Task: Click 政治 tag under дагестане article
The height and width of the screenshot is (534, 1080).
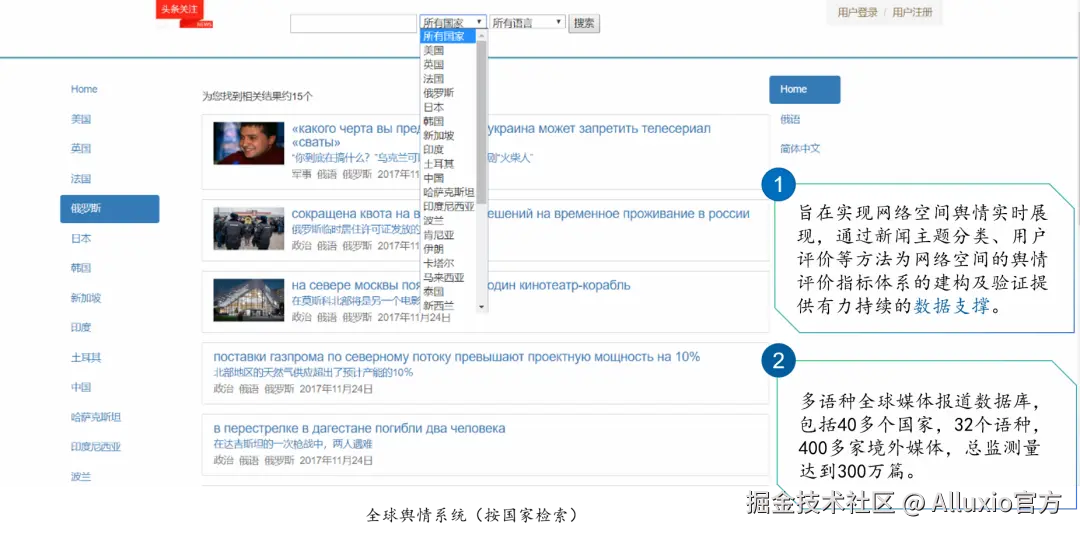Action: click(224, 460)
